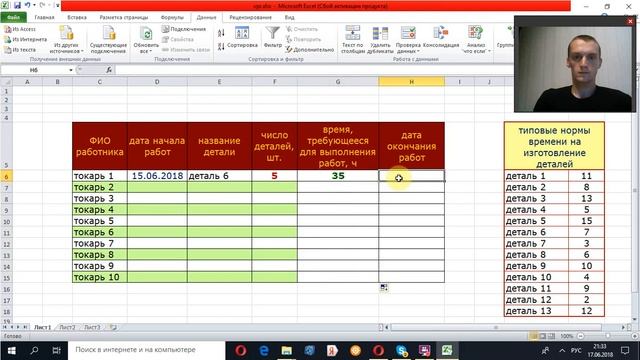This screenshot has width=640, height=360.
Task: Select деталь 13 in norms table
Action: (536, 311)
